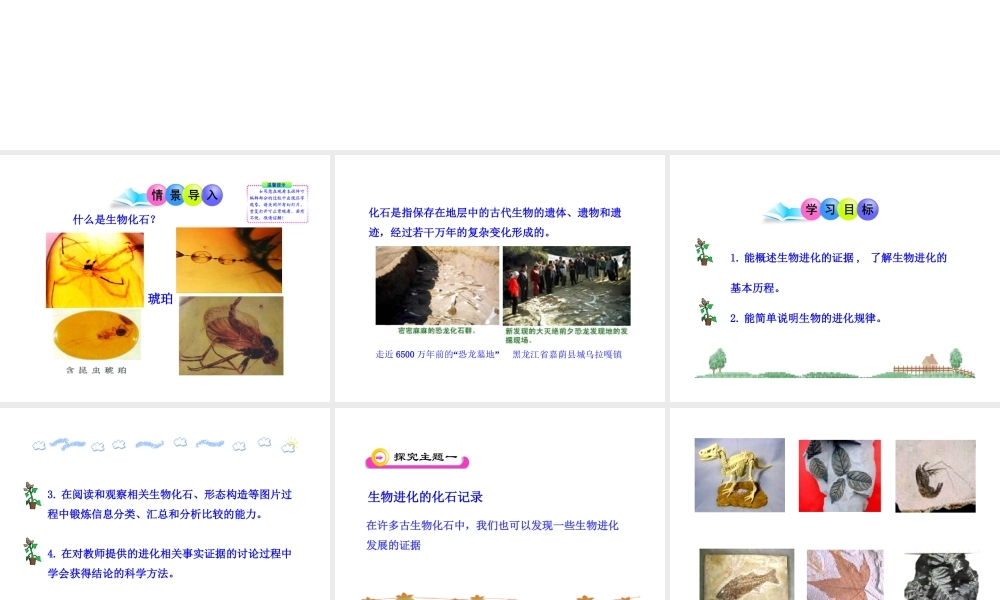Viewport: 1000px width, 600px height.
Task: Select the text 4. 在对教师提供的进化相关事实证据
Action: [170, 563]
